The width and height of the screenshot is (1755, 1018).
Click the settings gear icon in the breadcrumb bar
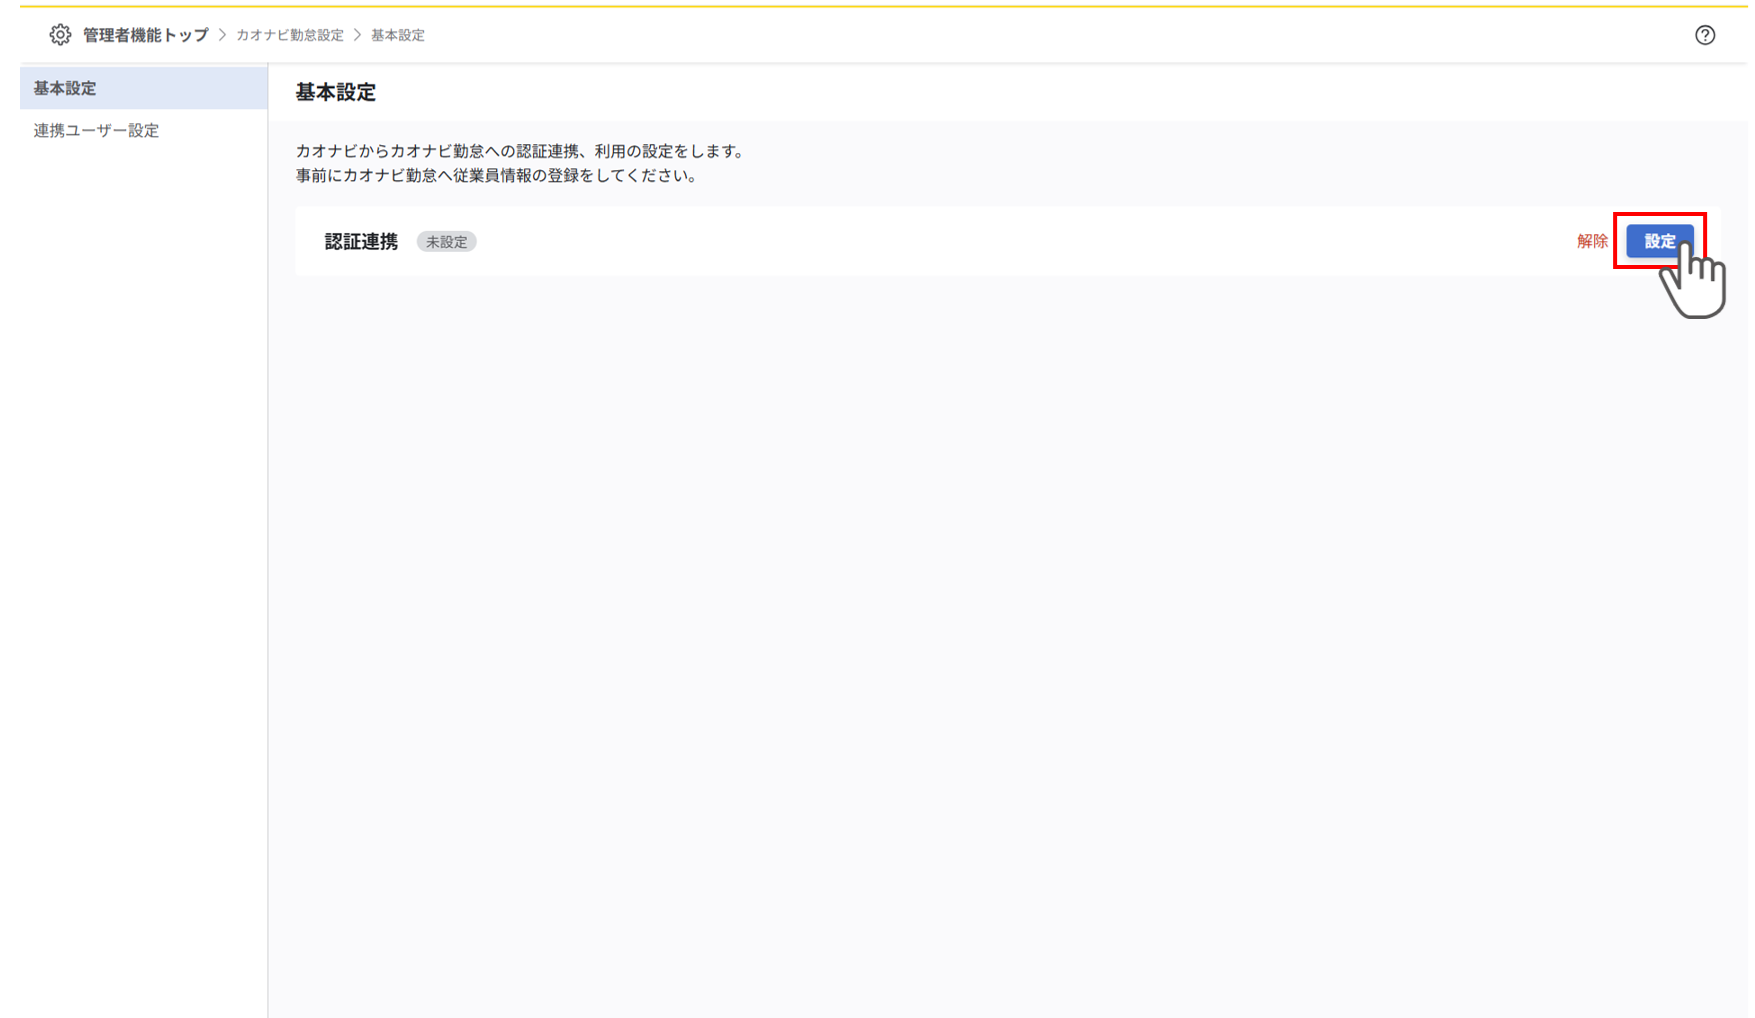pos(60,34)
